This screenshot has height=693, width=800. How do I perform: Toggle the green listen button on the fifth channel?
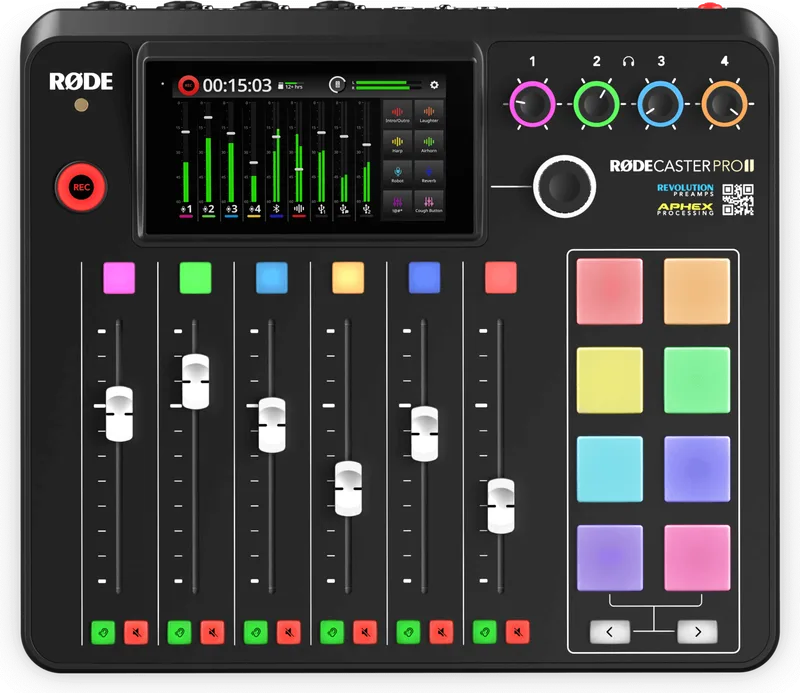[408, 633]
